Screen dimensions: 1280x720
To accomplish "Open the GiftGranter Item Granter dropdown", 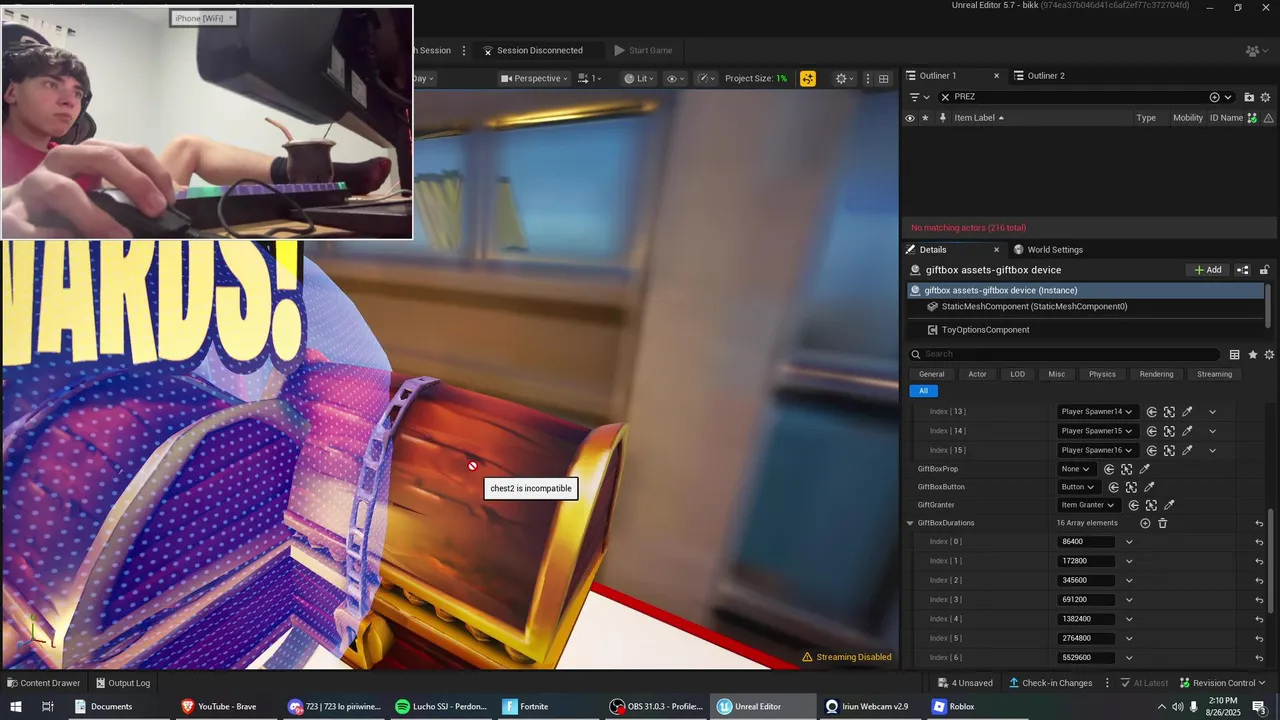I will (x=1088, y=505).
